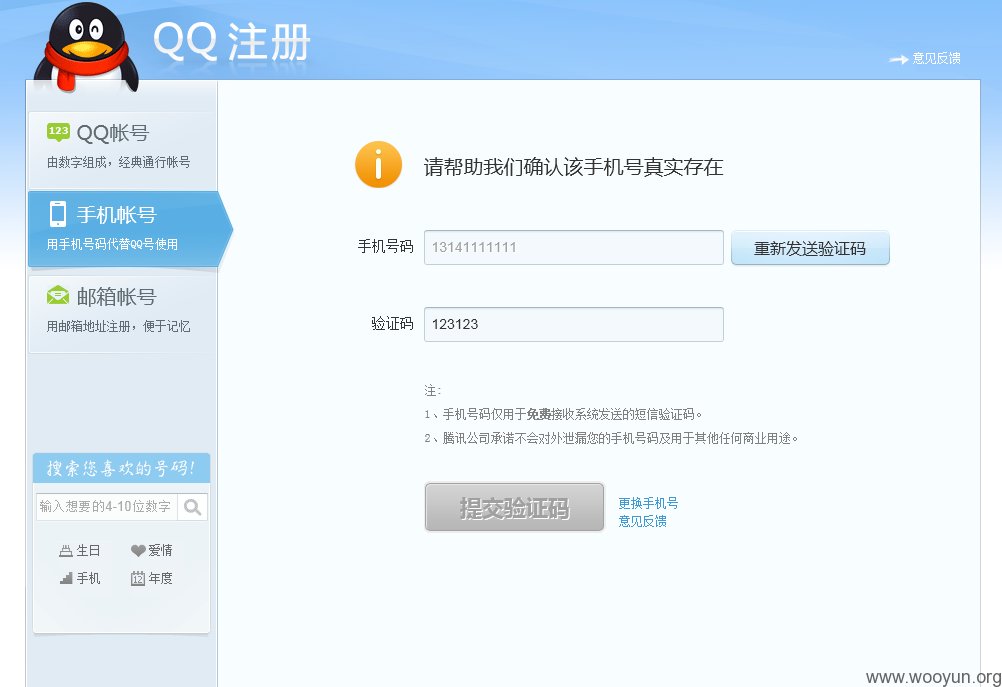The image size is (1002, 687).
Task: Click the 搜索您喜欢的号码 banner
Action: pyautogui.click(x=121, y=468)
